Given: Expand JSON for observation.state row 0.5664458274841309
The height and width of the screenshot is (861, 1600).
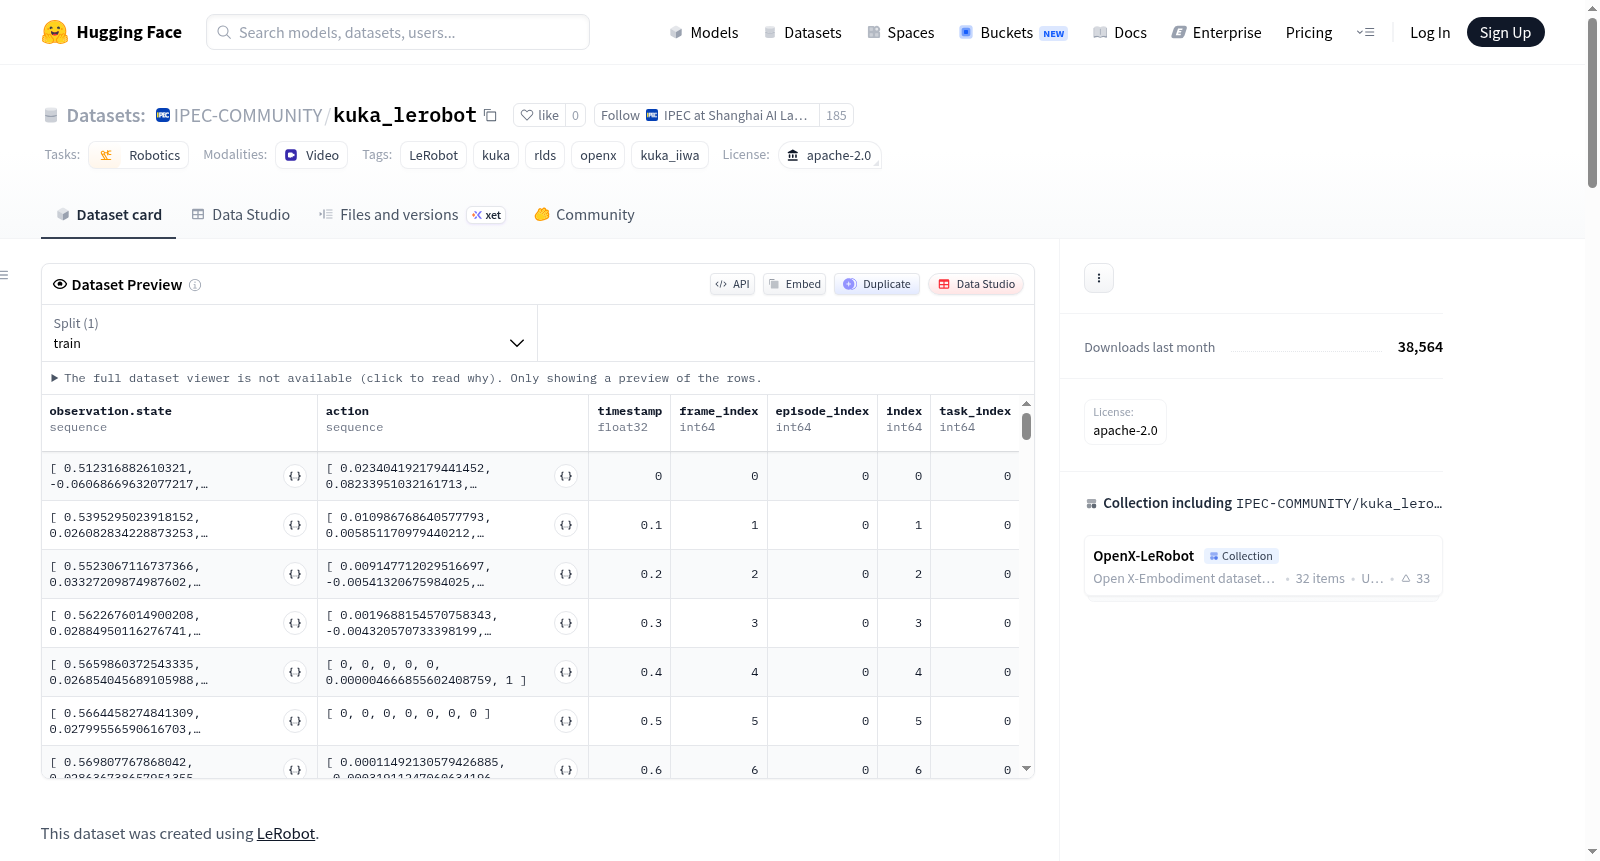Looking at the screenshot, I should pos(295,721).
